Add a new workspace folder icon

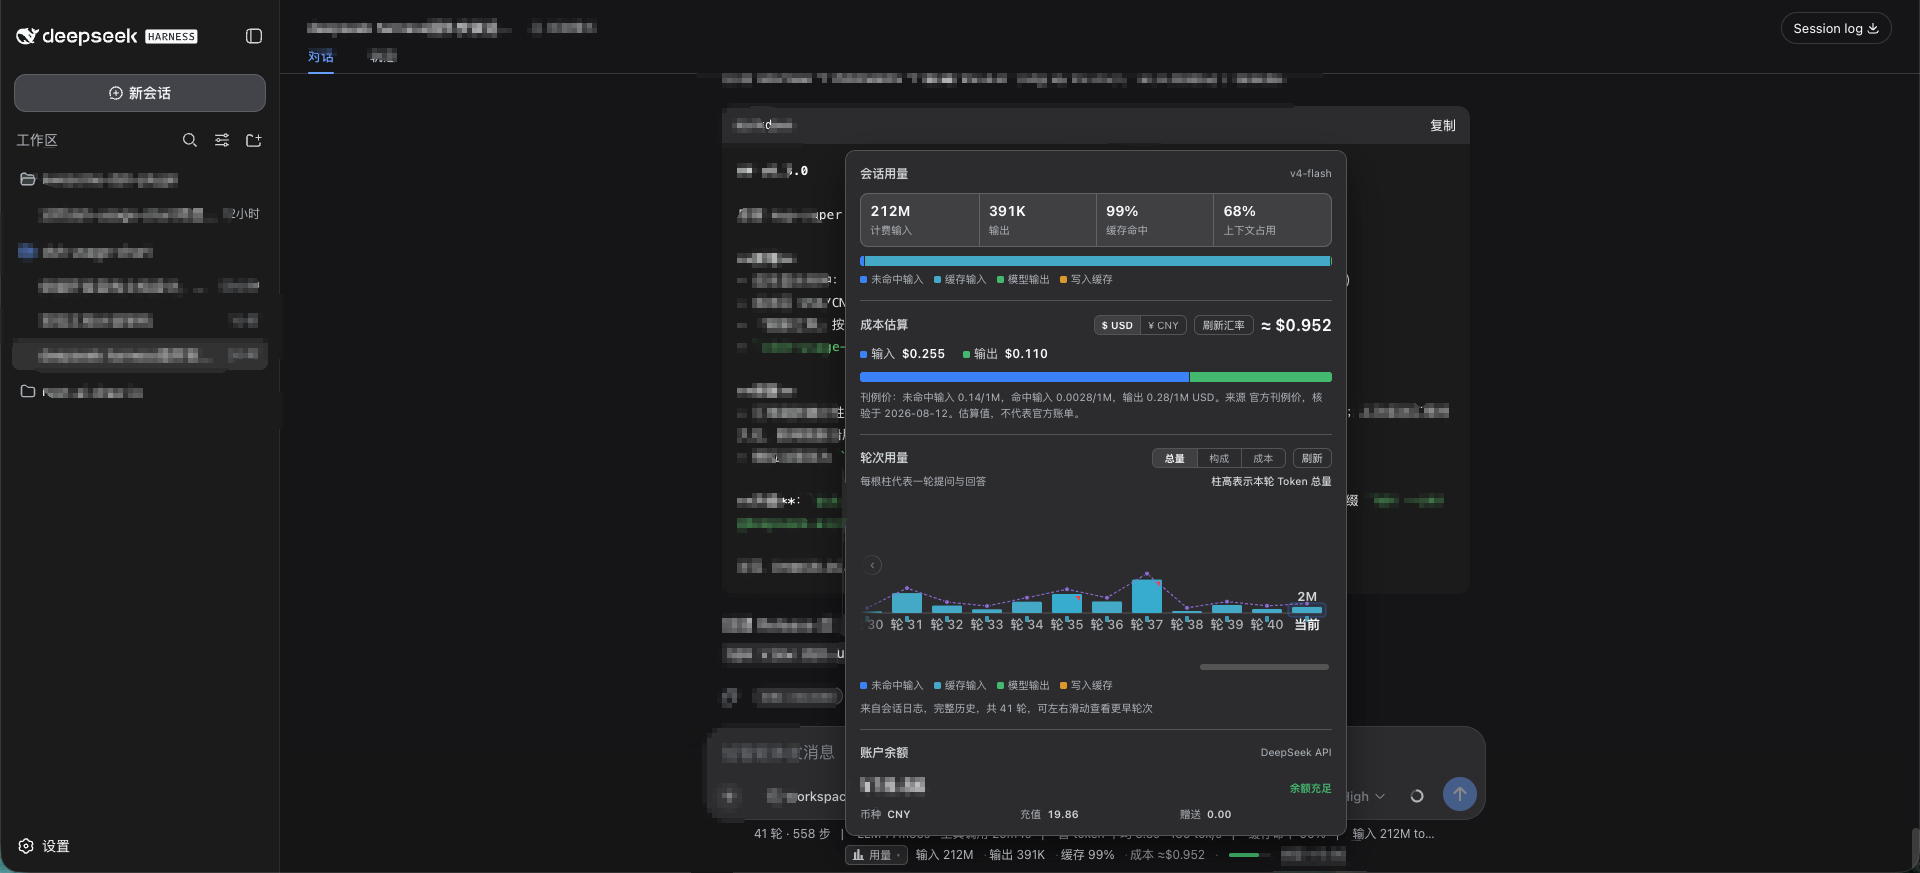254,140
